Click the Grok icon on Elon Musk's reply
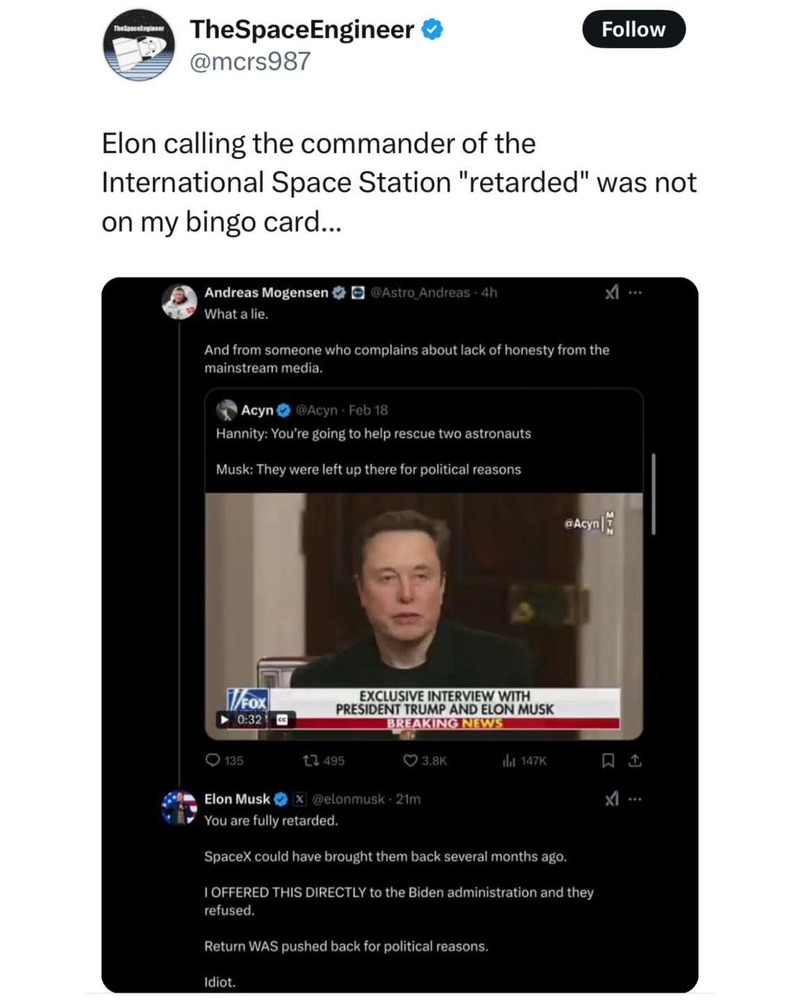This screenshot has height=1000, width=800. (x=612, y=800)
